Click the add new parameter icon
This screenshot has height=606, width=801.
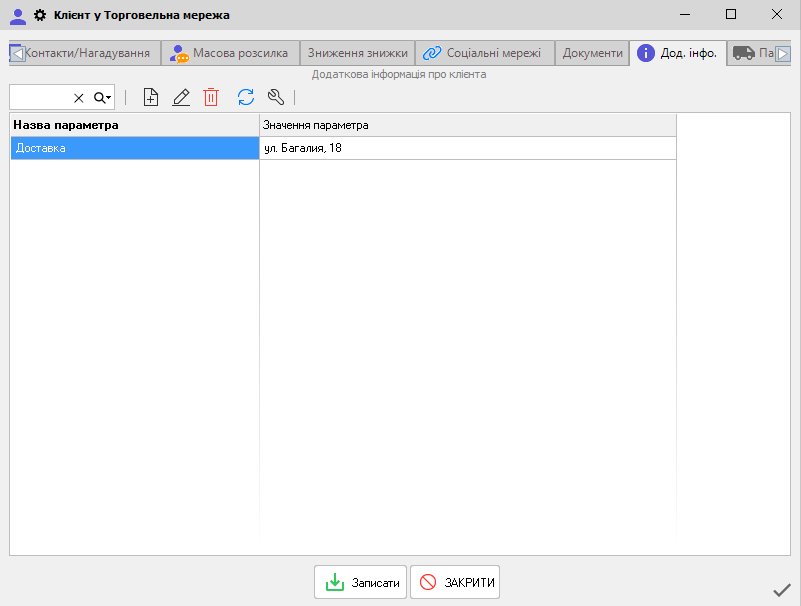point(151,97)
